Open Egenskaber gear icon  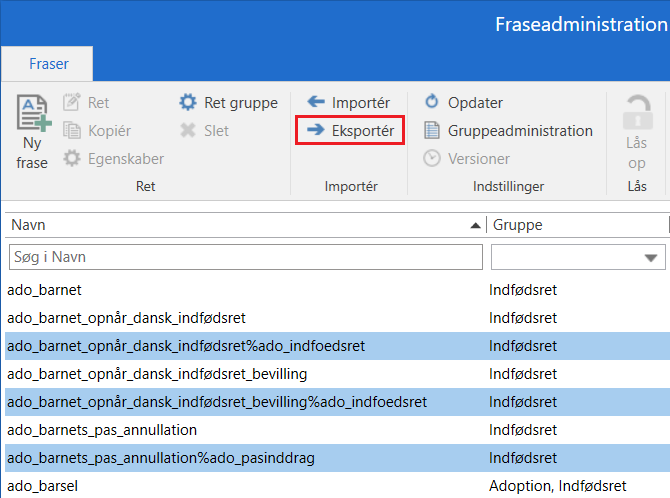[71, 158]
